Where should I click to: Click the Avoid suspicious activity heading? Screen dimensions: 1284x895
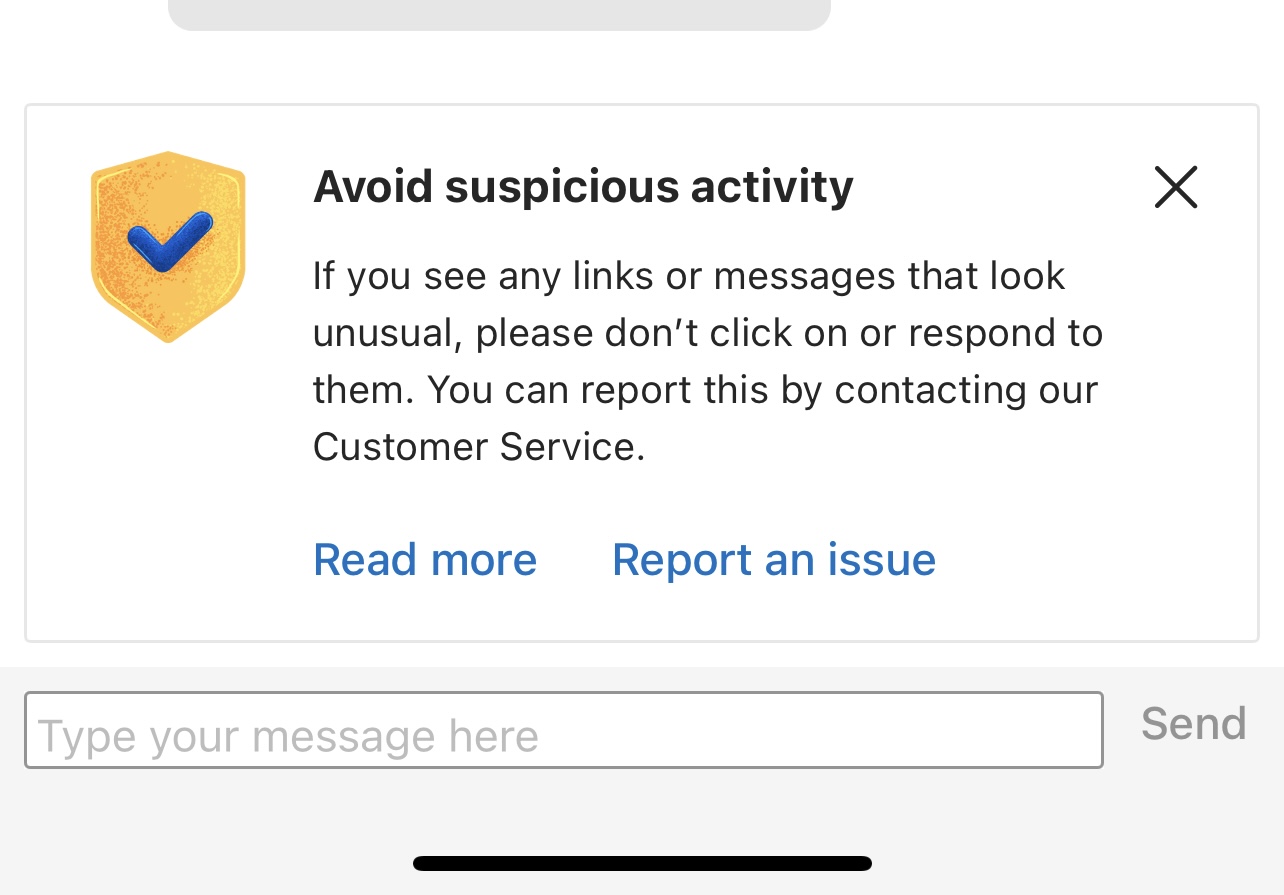point(583,187)
